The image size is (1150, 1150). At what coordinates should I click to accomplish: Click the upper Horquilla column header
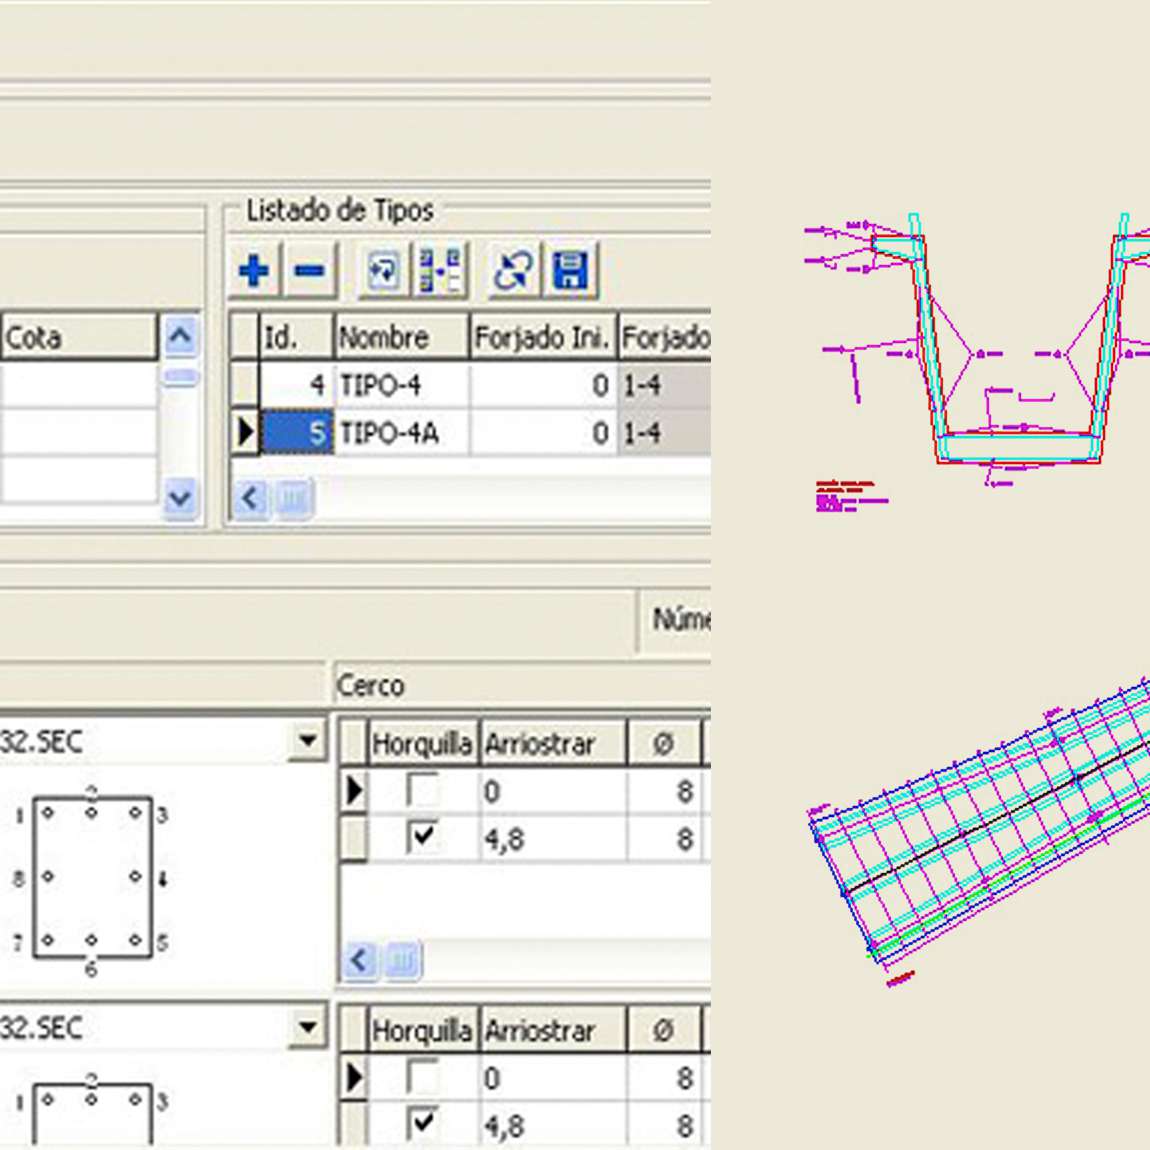tap(422, 744)
